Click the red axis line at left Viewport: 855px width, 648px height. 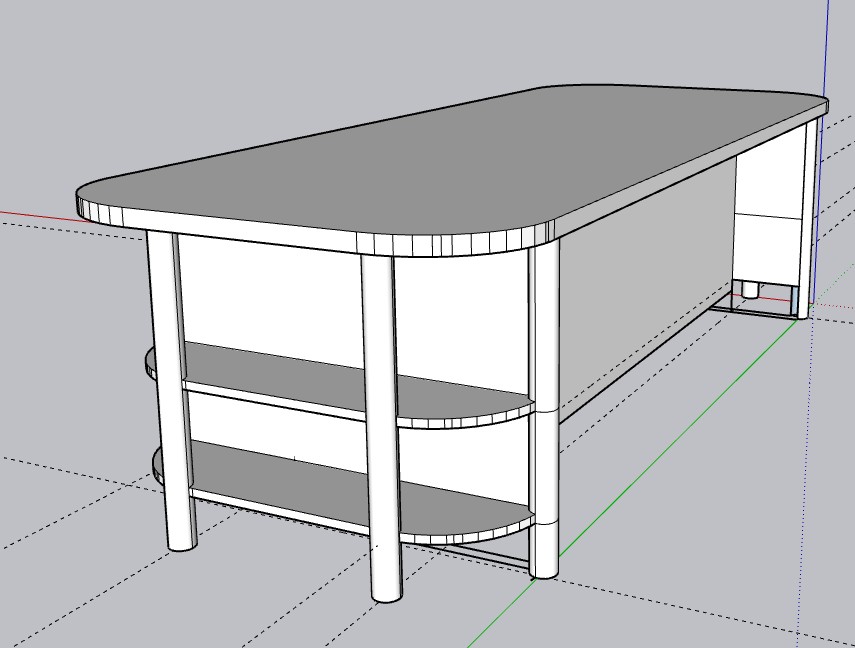[40, 216]
